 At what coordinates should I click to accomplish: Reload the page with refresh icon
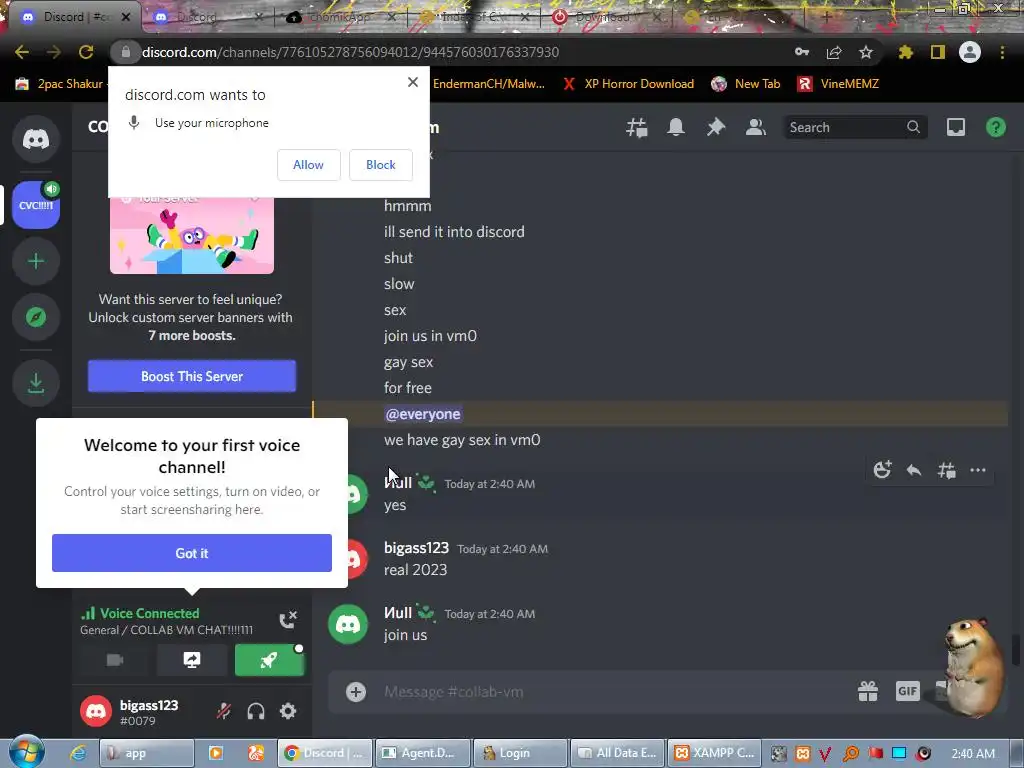(x=86, y=52)
